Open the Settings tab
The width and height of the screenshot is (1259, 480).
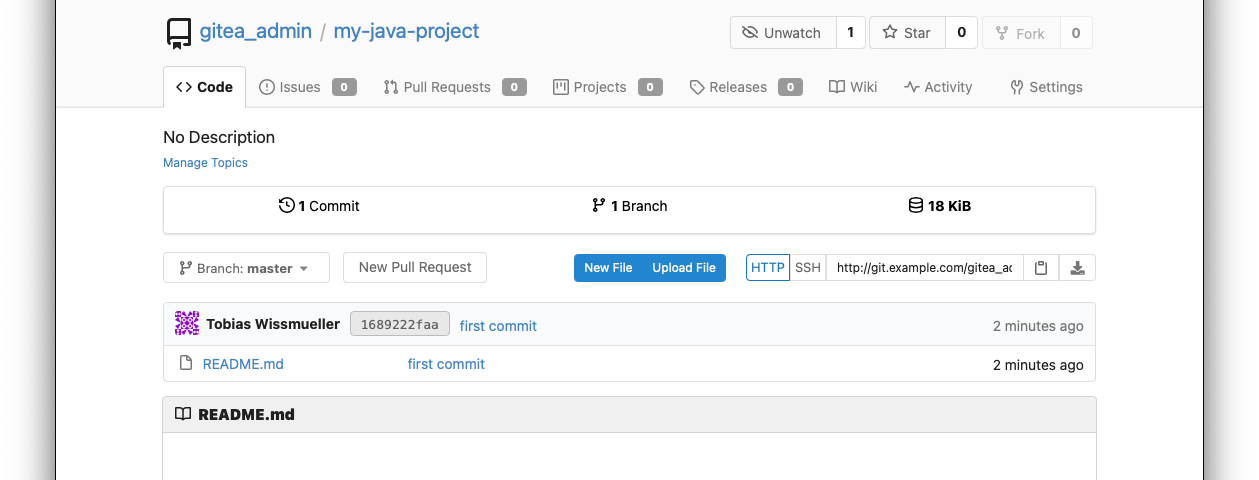click(x=1046, y=87)
